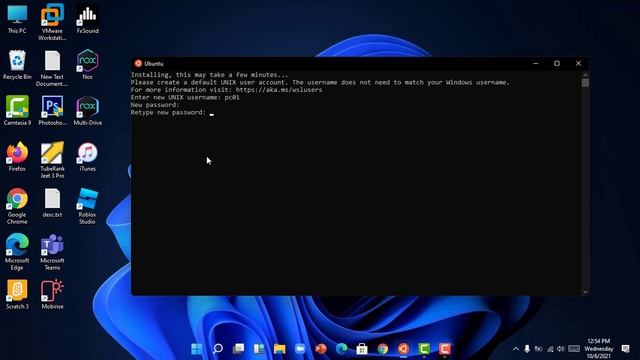Open Microsoft Edge from taskbar
Viewport: 640px width, 360px height.
(342, 349)
